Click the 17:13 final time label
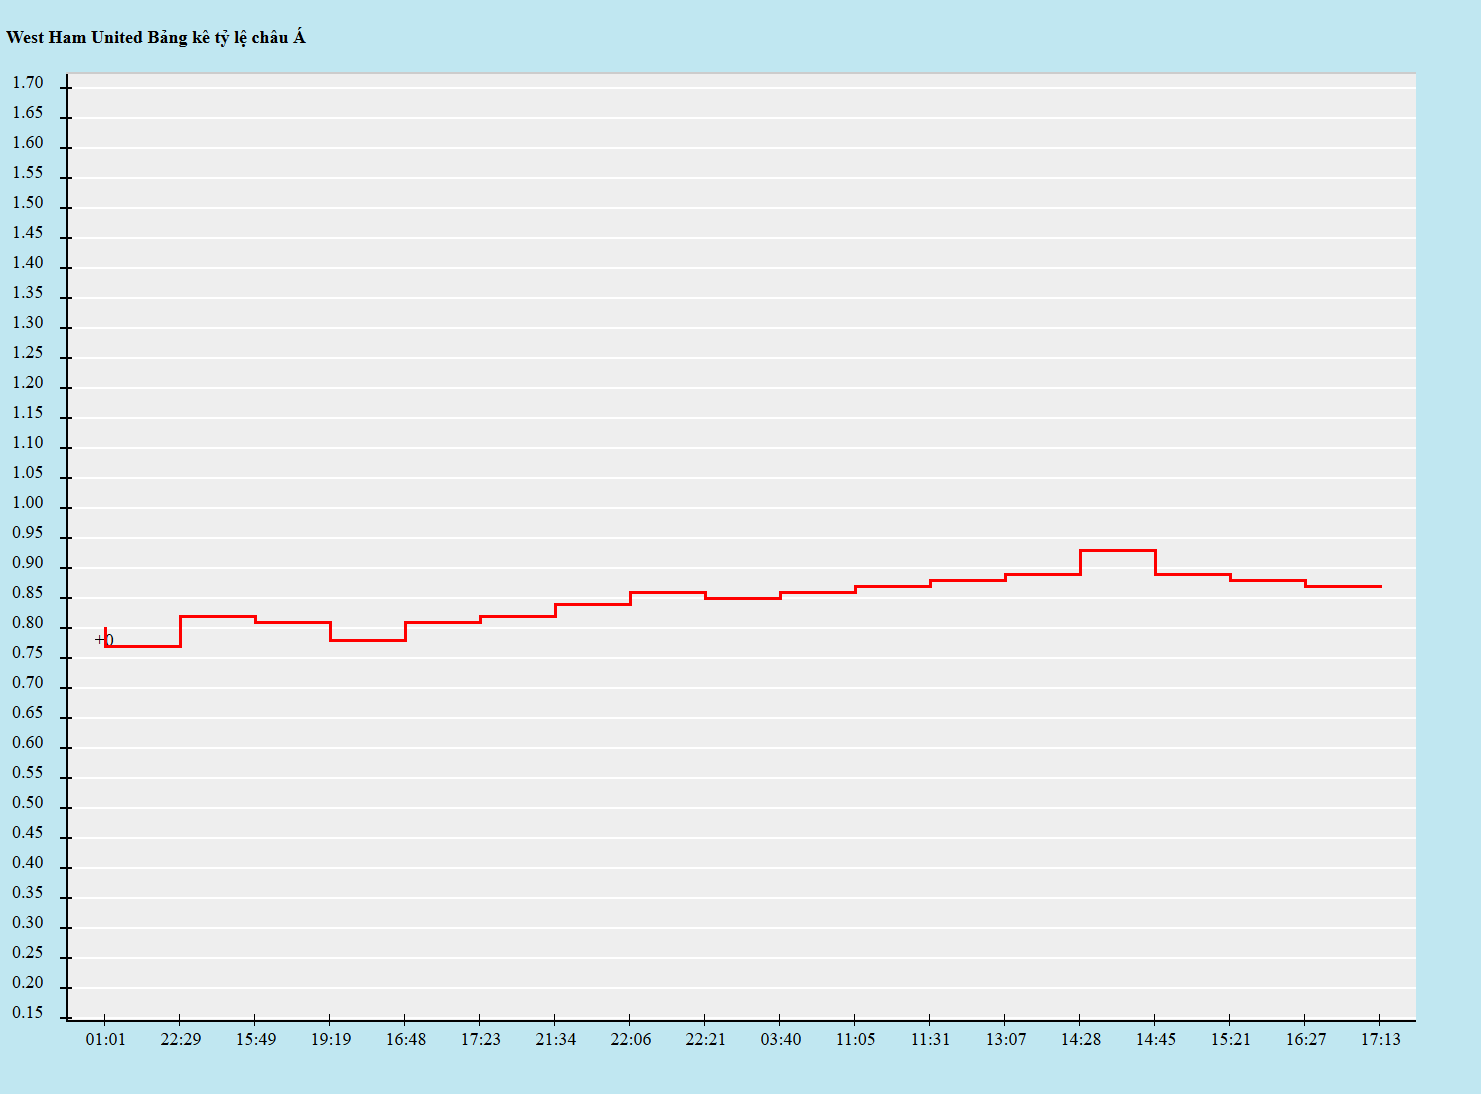The height and width of the screenshot is (1094, 1481). (x=1380, y=1039)
